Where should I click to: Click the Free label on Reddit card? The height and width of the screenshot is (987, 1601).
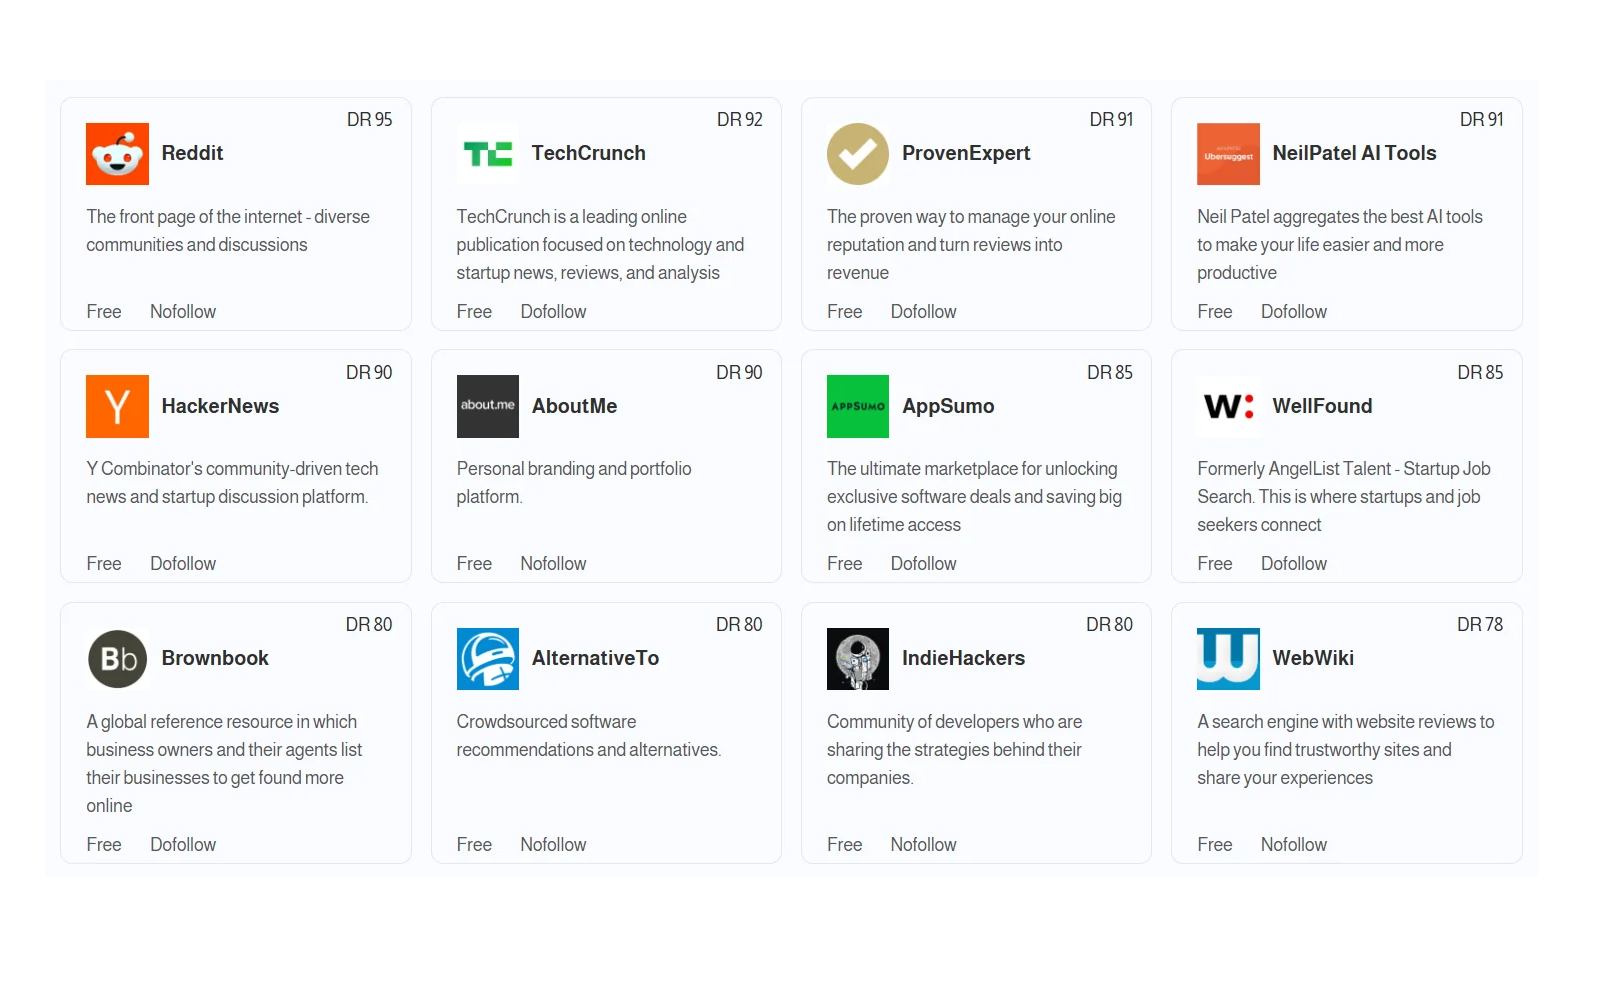[104, 312]
